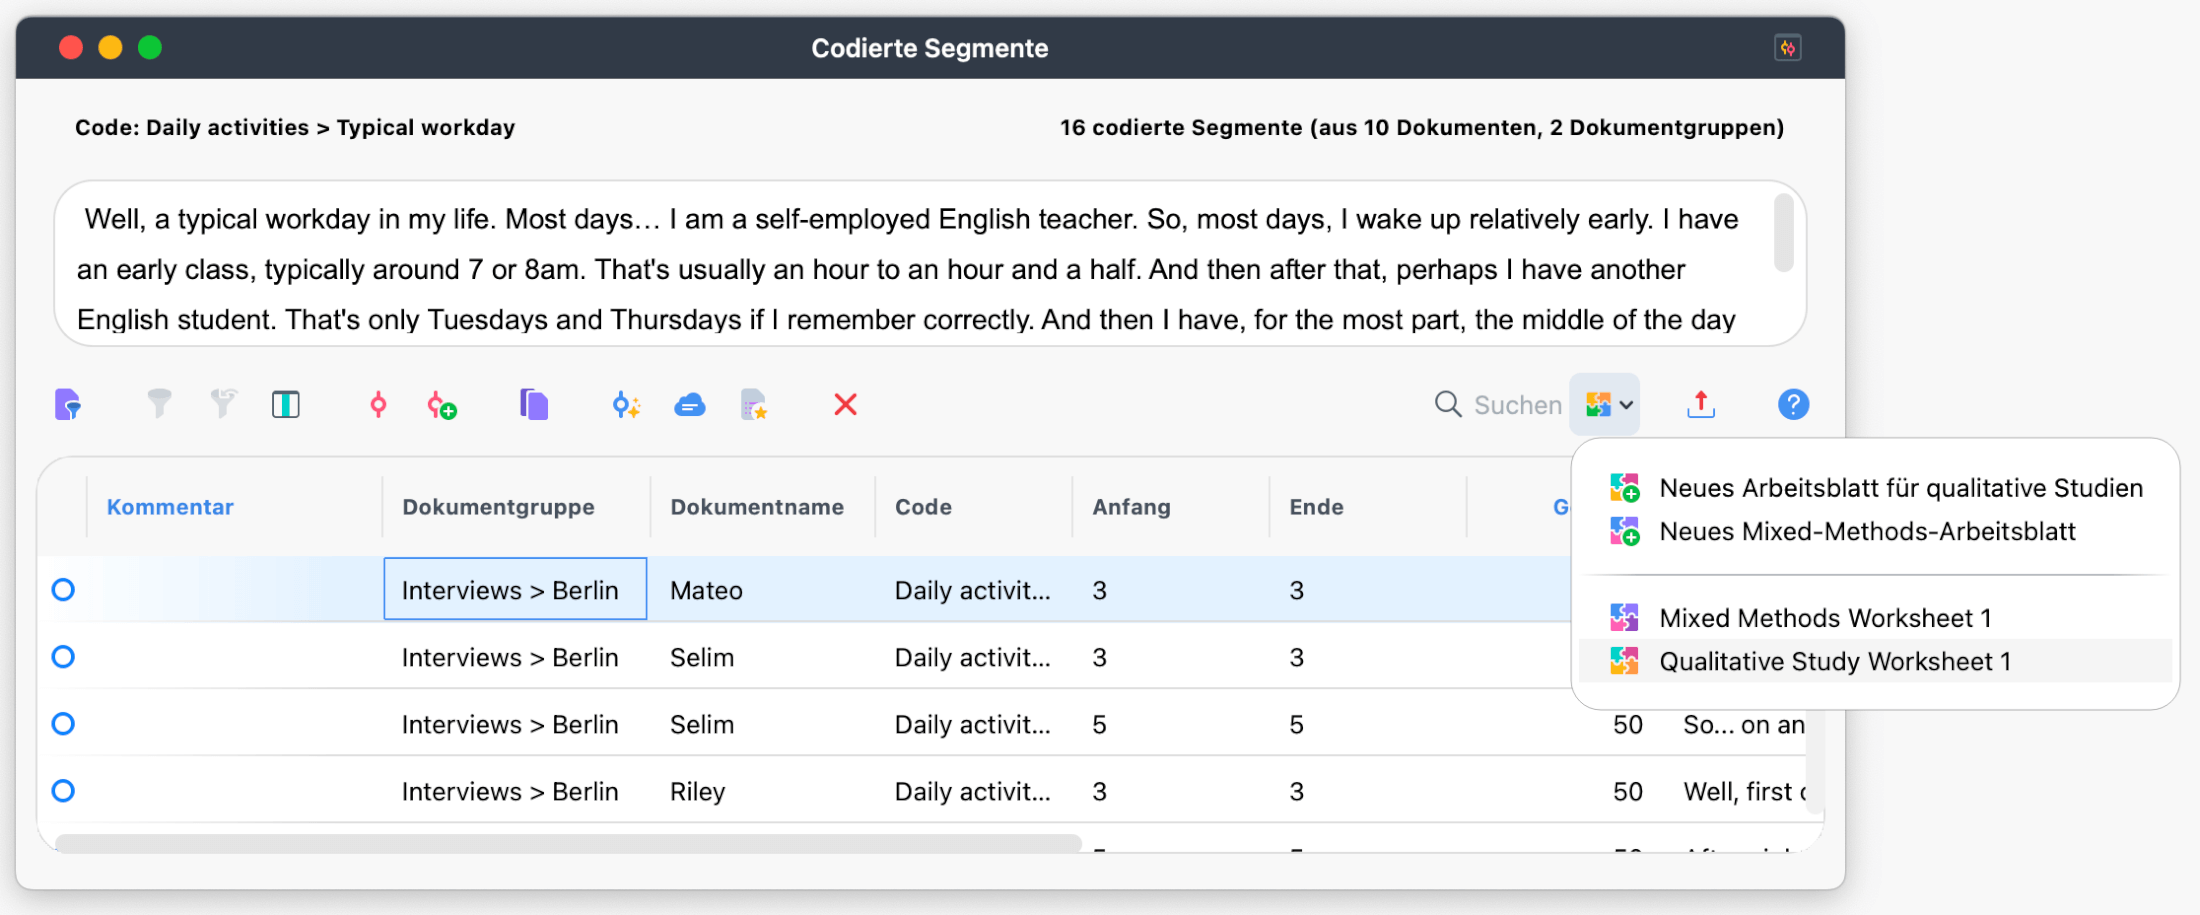Sort by the Anfang column header
The image size is (2200, 915).
(x=1131, y=507)
